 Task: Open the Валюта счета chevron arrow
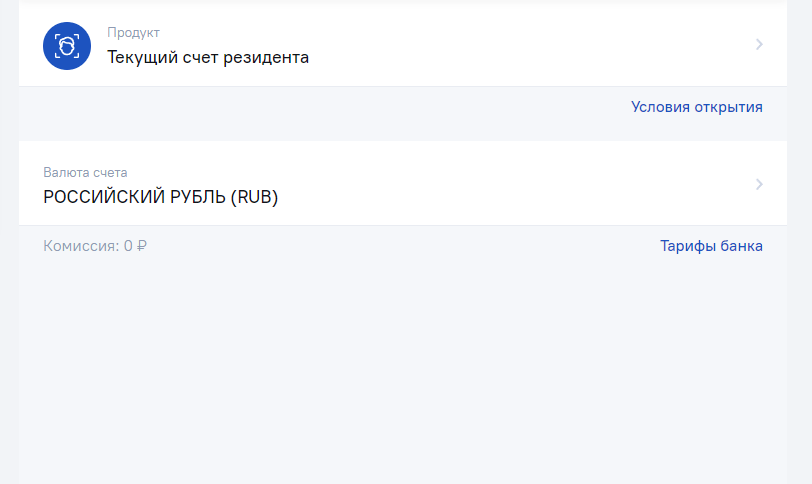pos(759,184)
